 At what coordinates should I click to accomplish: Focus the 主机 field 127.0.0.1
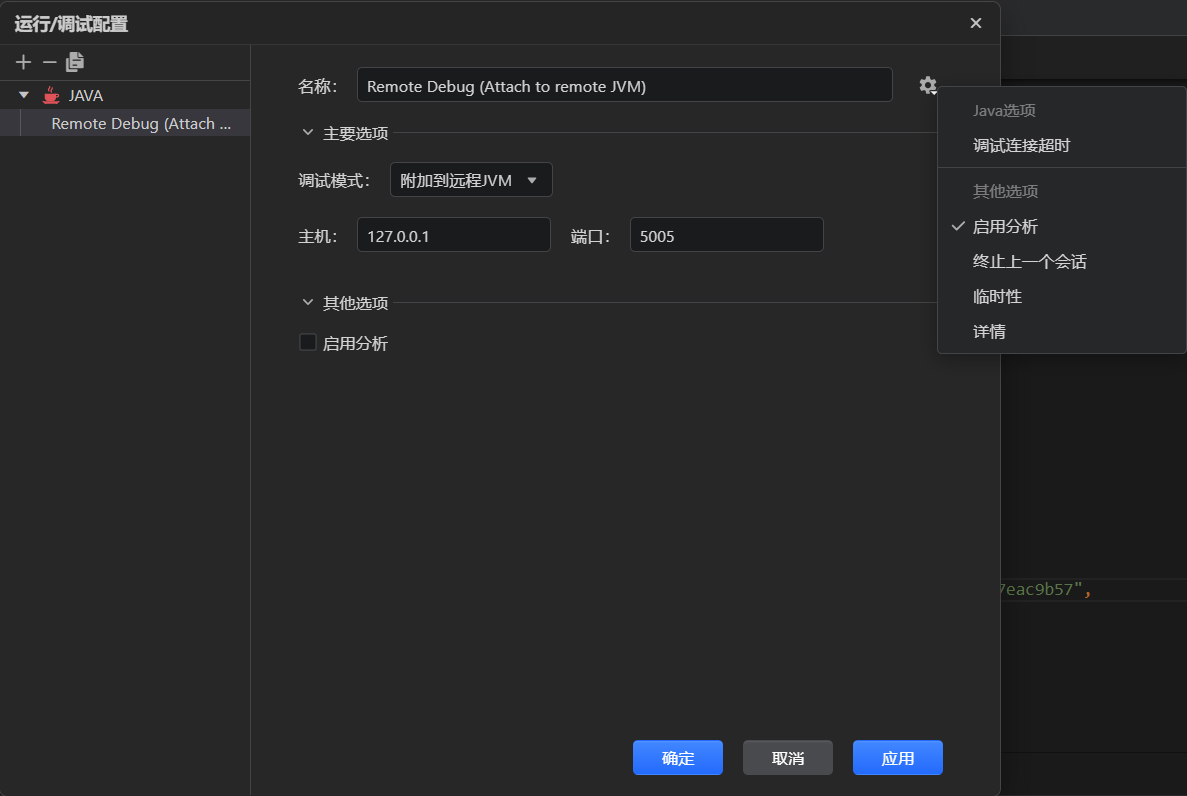coord(453,236)
